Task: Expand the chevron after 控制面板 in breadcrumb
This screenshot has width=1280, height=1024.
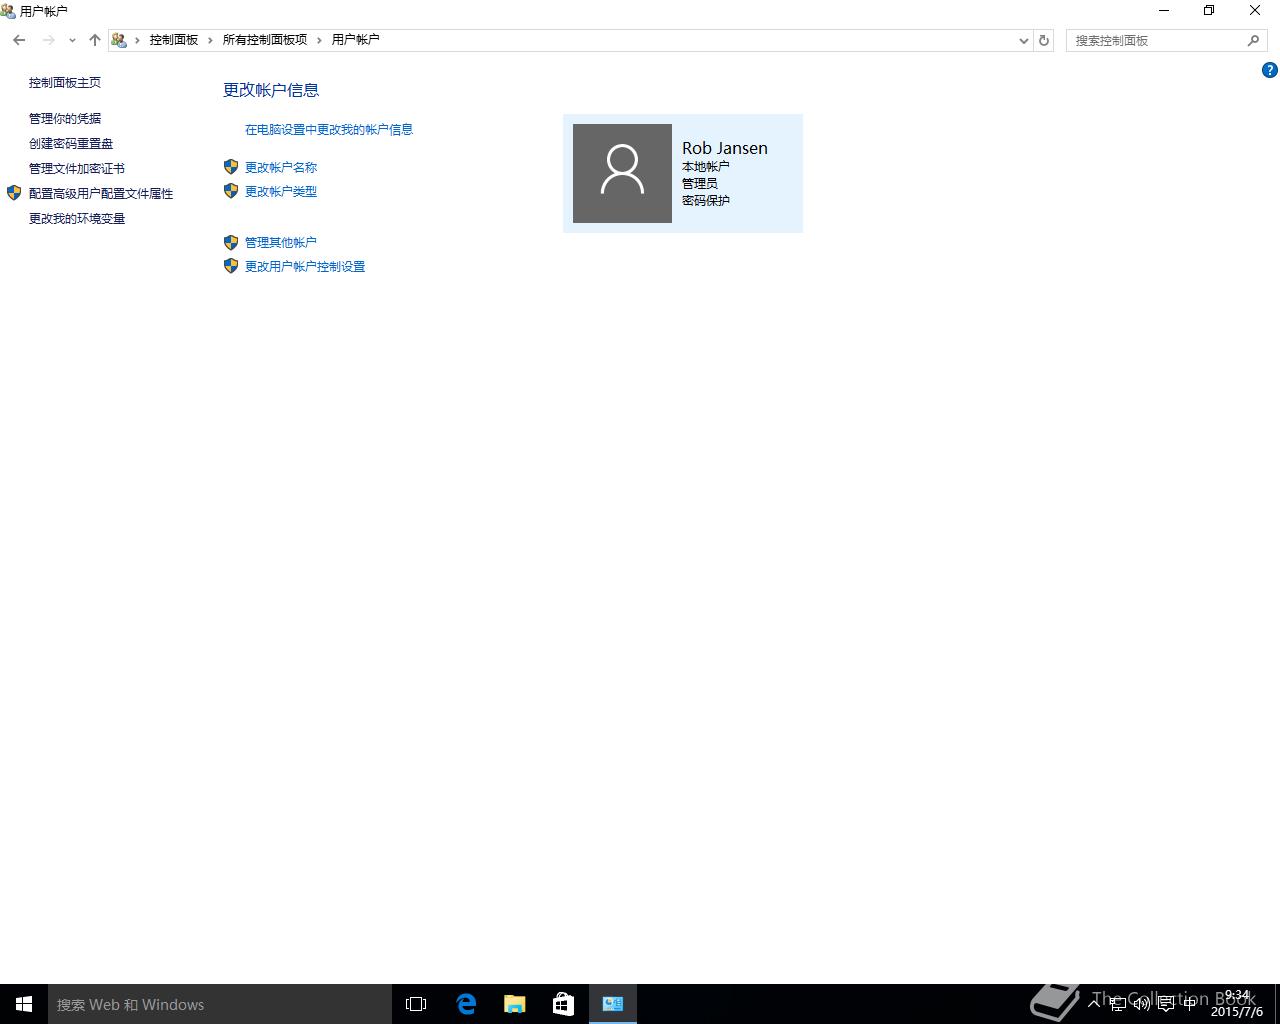Action: [x=211, y=40]
